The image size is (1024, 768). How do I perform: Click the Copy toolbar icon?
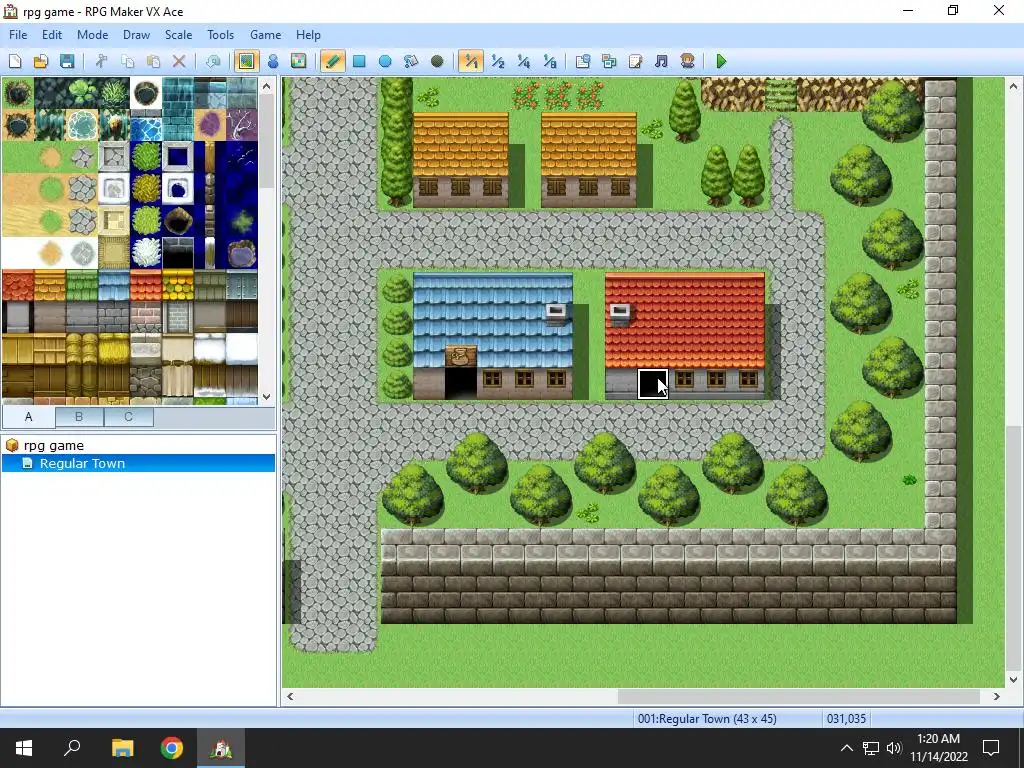[x=127, y=61]
